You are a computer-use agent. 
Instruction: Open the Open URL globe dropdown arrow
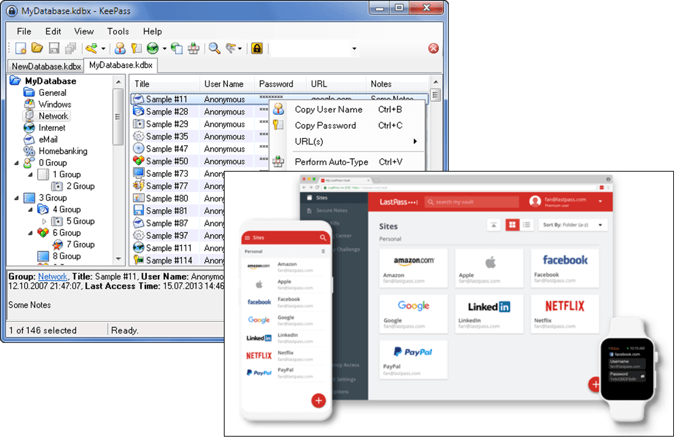point(164,49)
